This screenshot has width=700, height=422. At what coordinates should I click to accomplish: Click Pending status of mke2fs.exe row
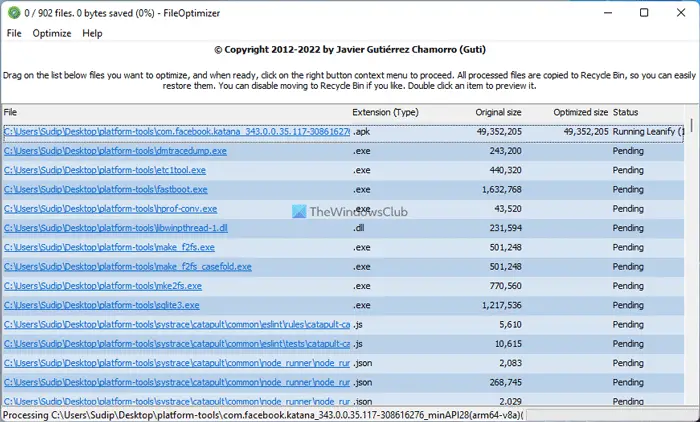pyautogui.click(x=628, y=286)
